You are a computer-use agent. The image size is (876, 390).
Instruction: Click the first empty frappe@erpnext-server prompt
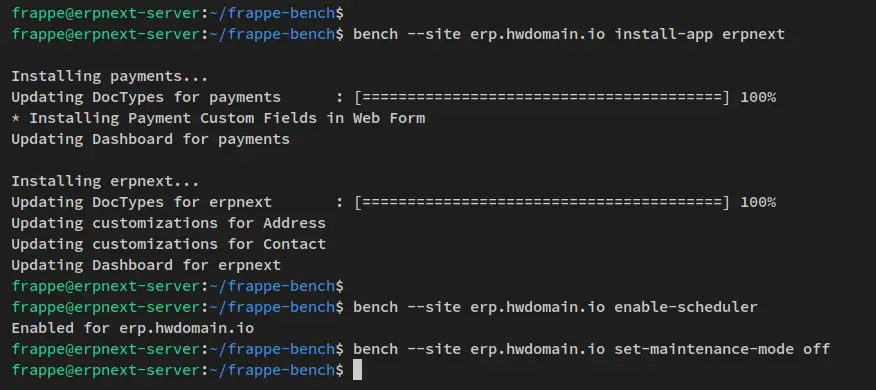pyautogui.click(x=178, y=12)
